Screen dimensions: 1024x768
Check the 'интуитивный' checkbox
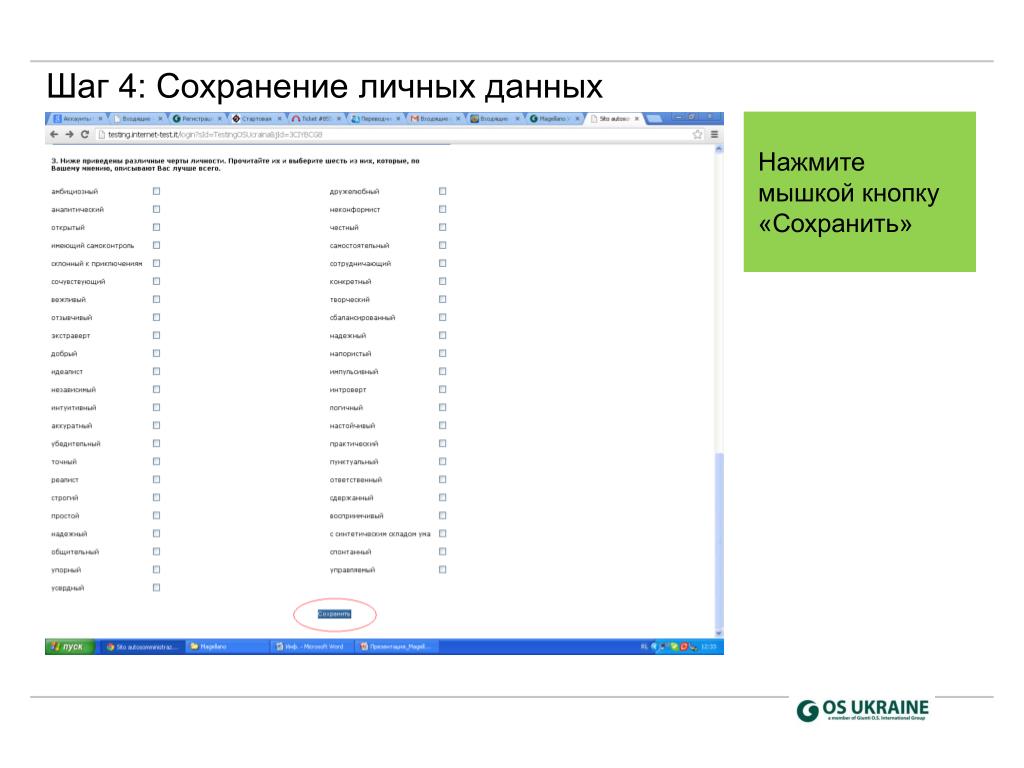pyautogui.click(x=157, y=408)
